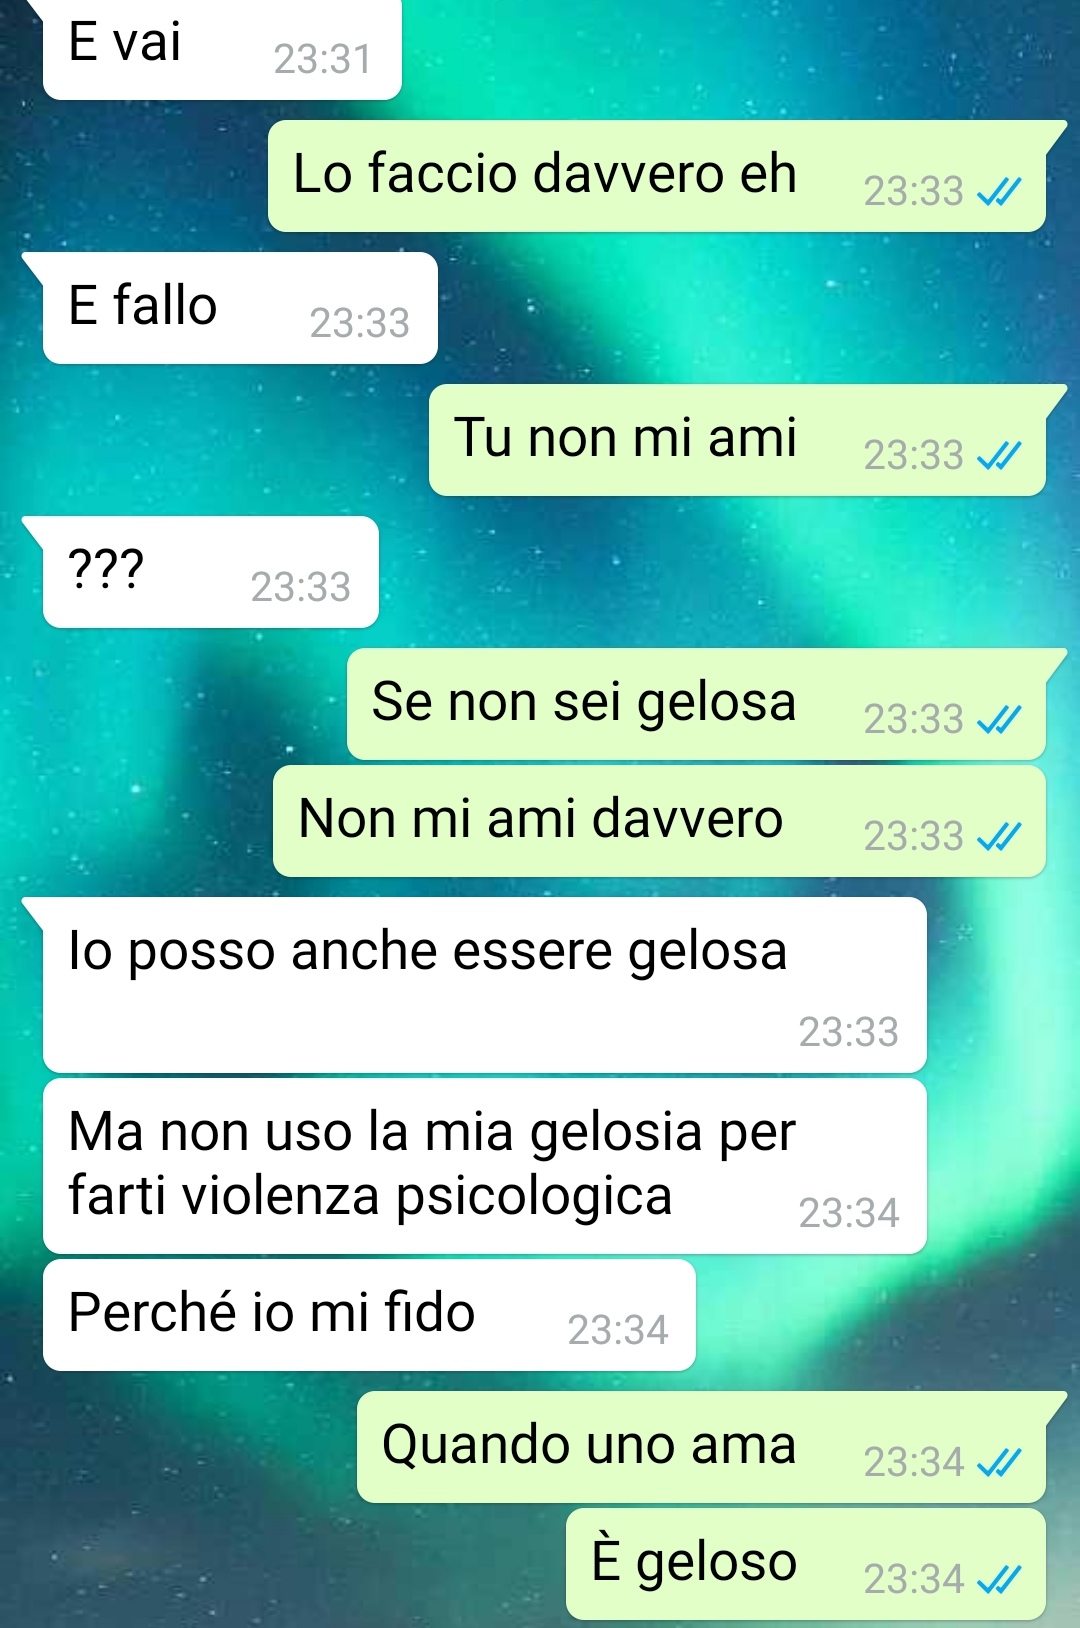Click read ticks on 'È geloso' message
The width and height of the screenshot is (1080, 1628).
pyautogui.click(x=999, y=1579)
